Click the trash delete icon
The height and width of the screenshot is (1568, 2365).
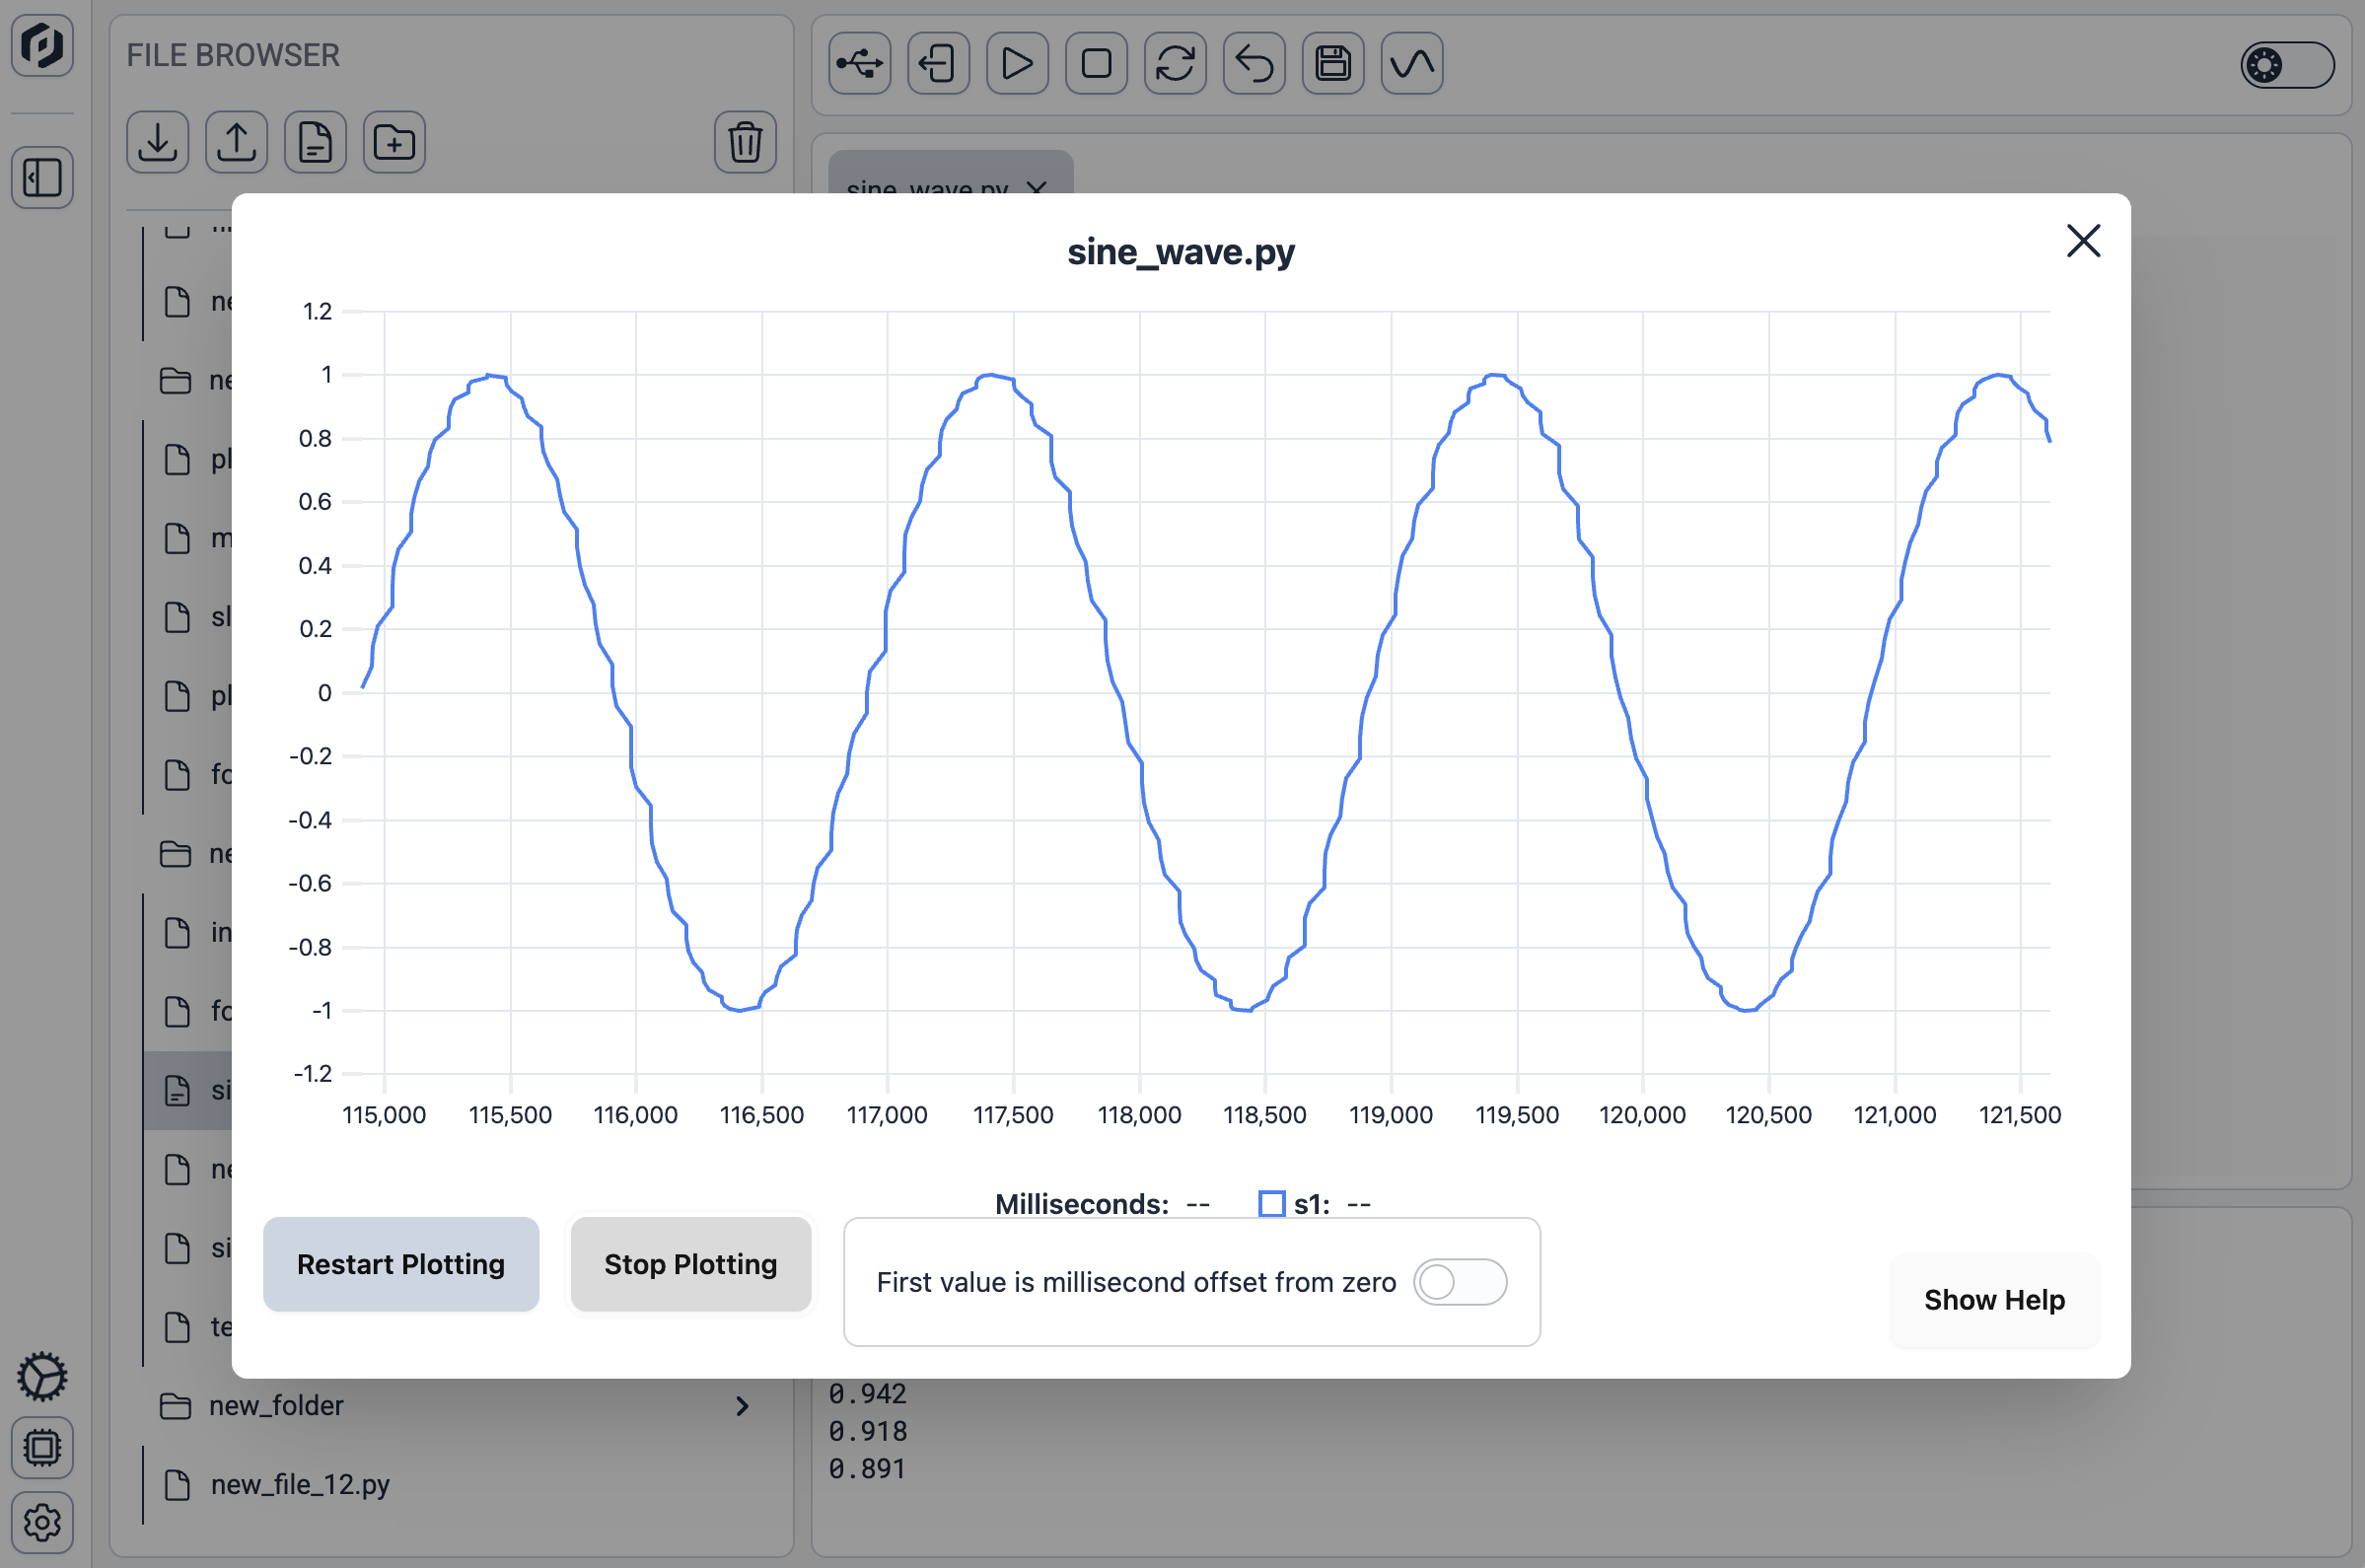[x=745, y=143]
